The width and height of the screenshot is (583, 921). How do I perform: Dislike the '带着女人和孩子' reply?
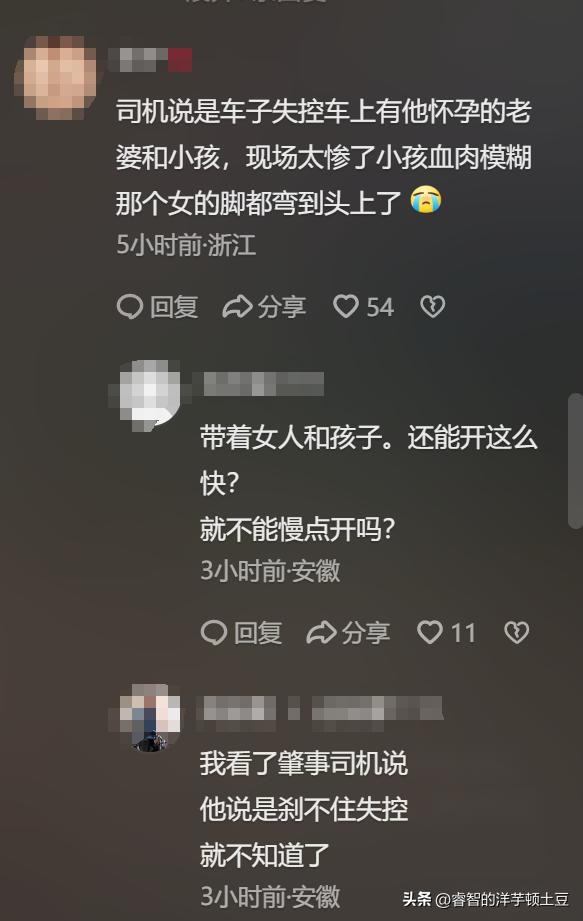pyautogui.click(x=517, y=633)
